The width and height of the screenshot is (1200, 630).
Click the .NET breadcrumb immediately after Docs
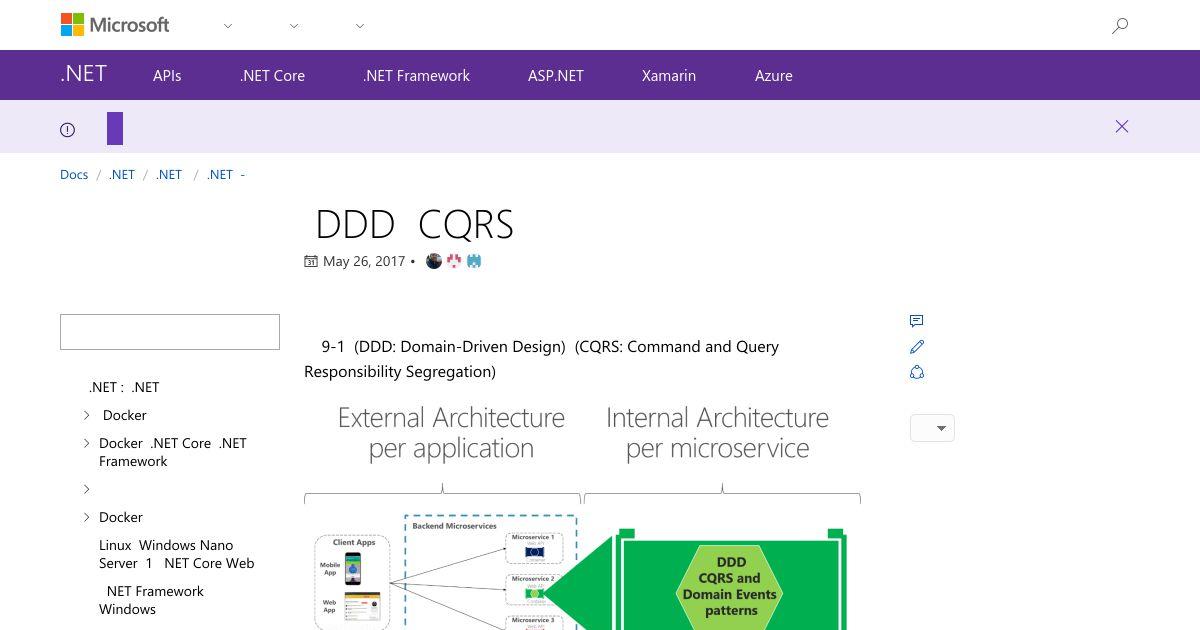(122, 174)
